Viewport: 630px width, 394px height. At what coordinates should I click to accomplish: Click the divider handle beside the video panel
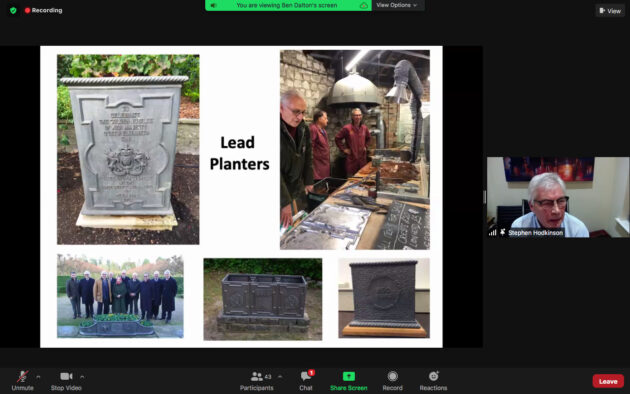485,197
